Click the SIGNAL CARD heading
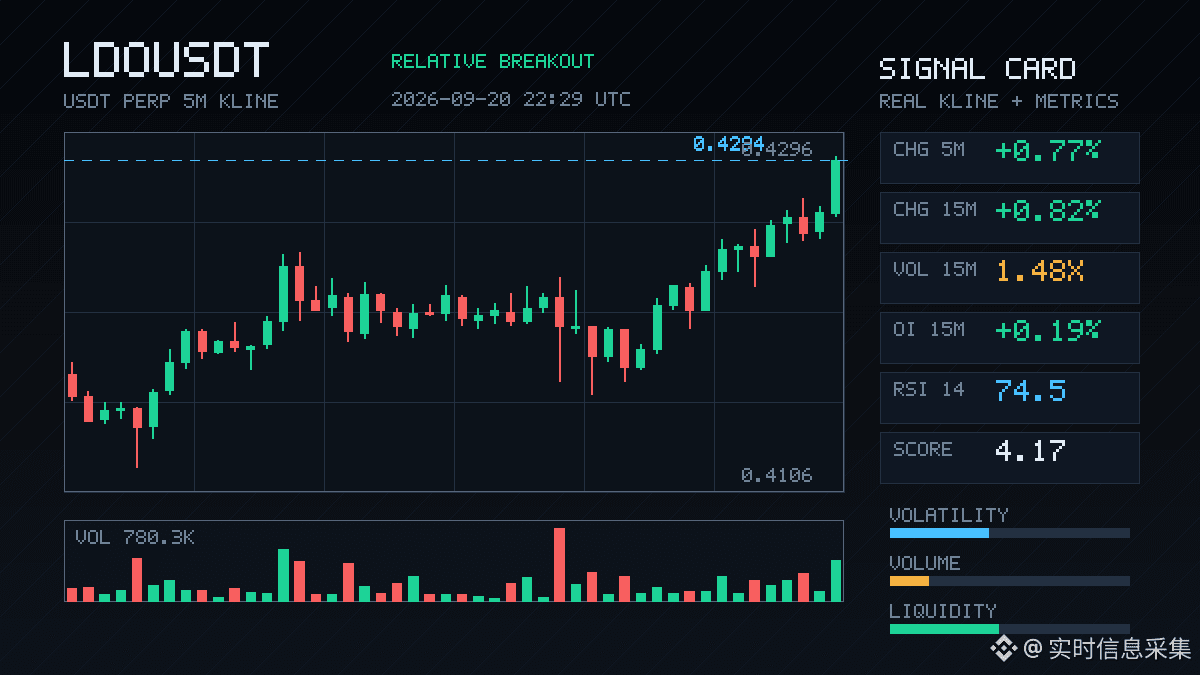This screenshot has width=1200, height=675. point(977,69)
